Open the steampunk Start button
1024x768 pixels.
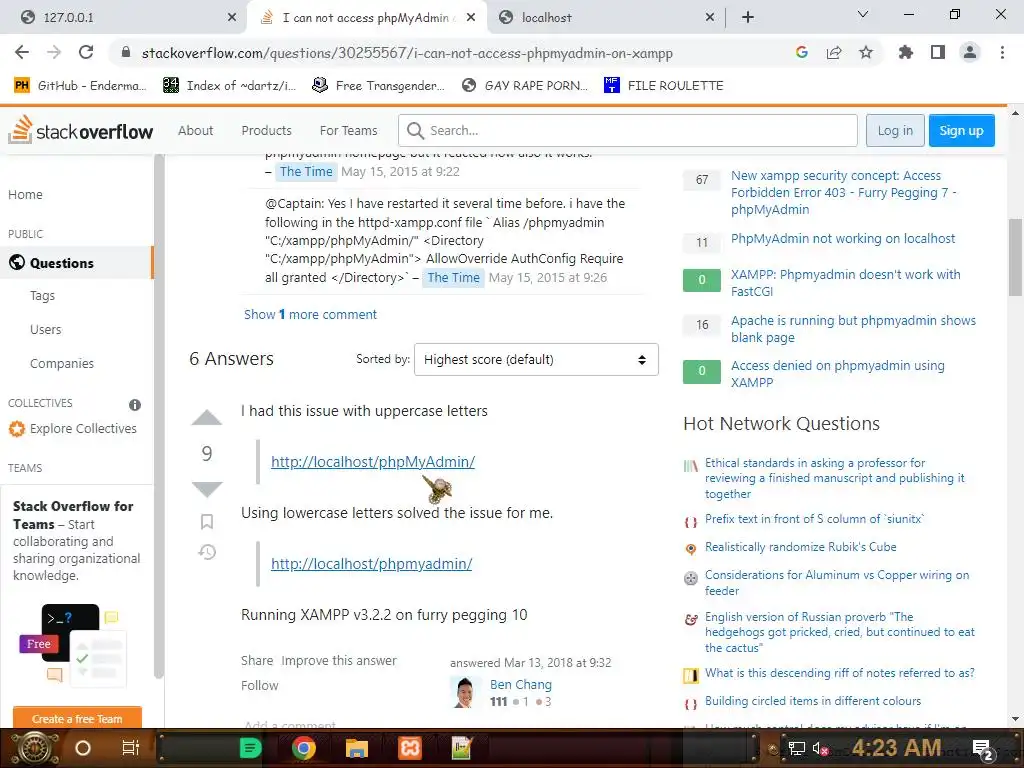(34, 748)
